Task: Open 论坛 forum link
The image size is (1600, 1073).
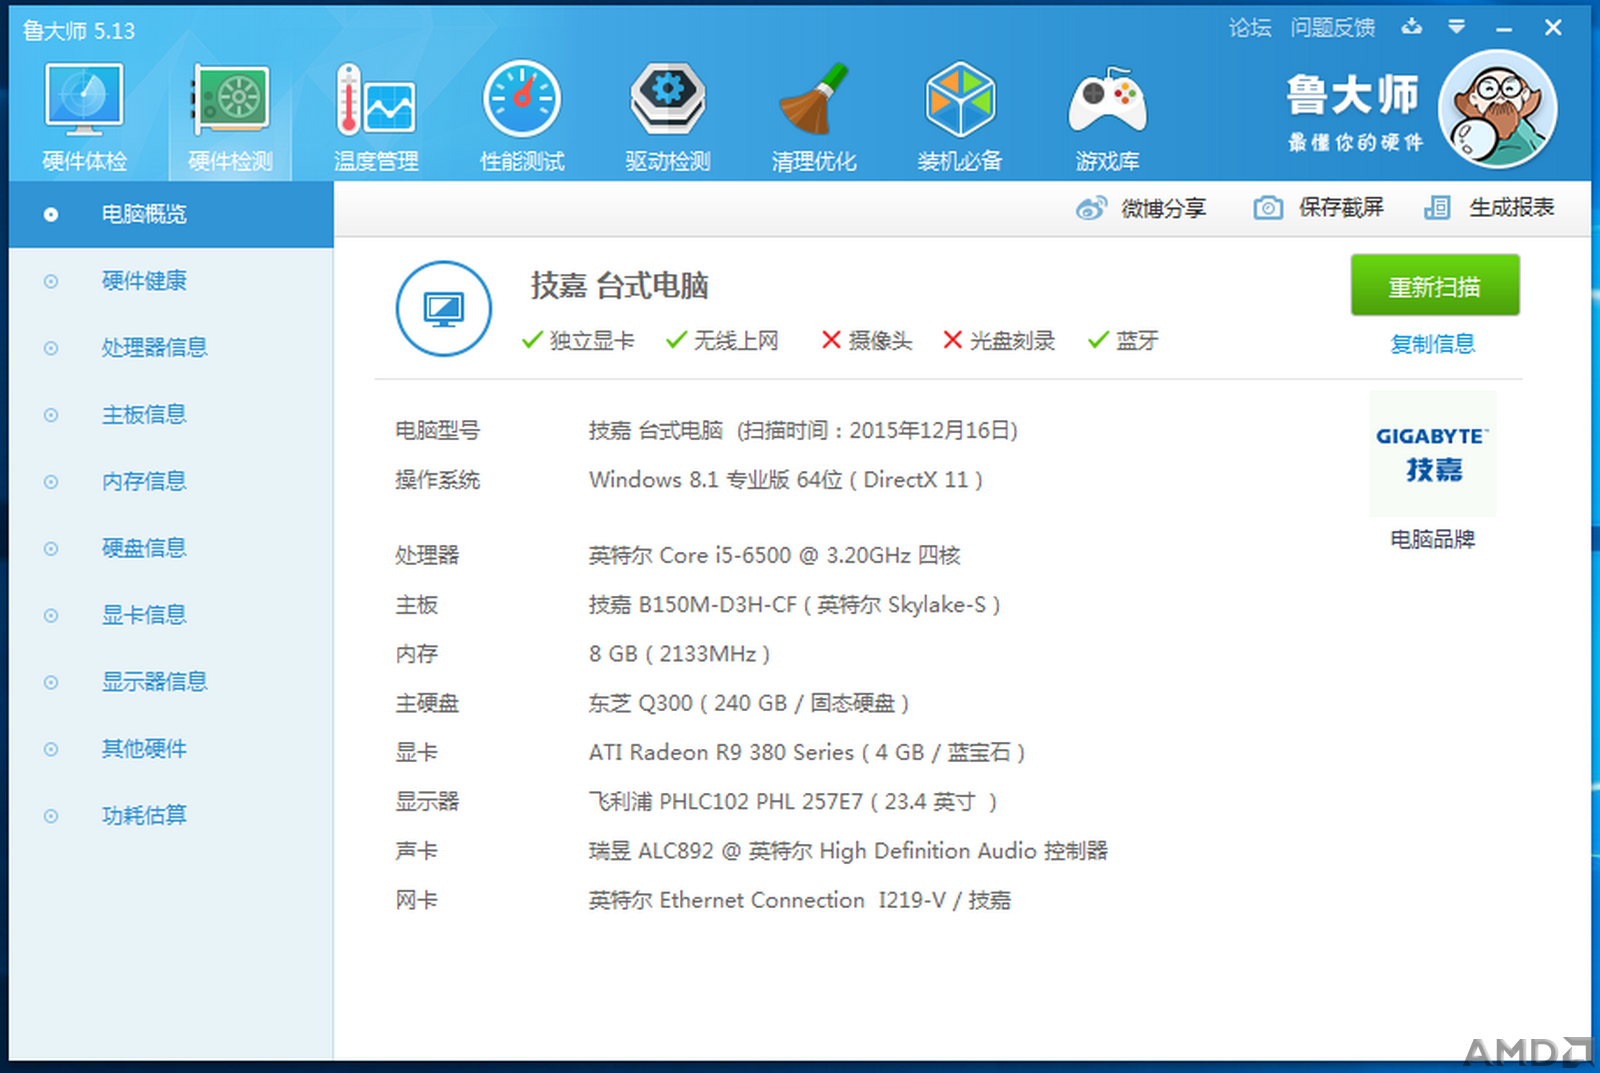Action: click(1250, 28)
